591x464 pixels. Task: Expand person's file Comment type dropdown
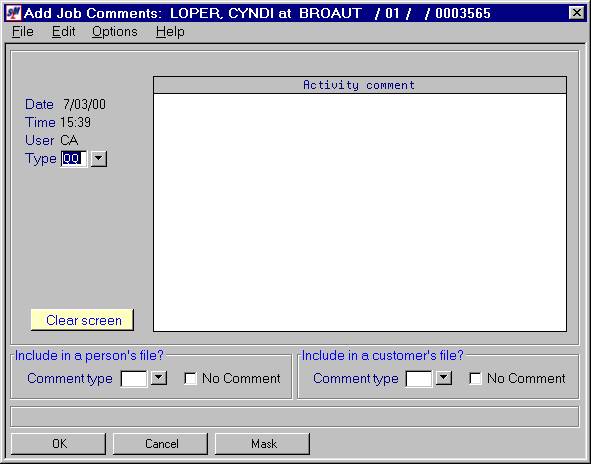pyautogui.click(x=159, y=378)
